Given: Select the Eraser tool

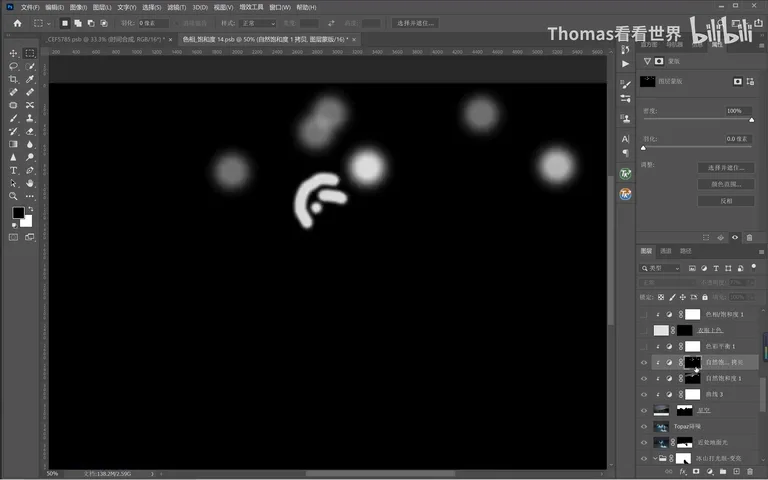Looking at the screenshot, I should coord(30,131).
